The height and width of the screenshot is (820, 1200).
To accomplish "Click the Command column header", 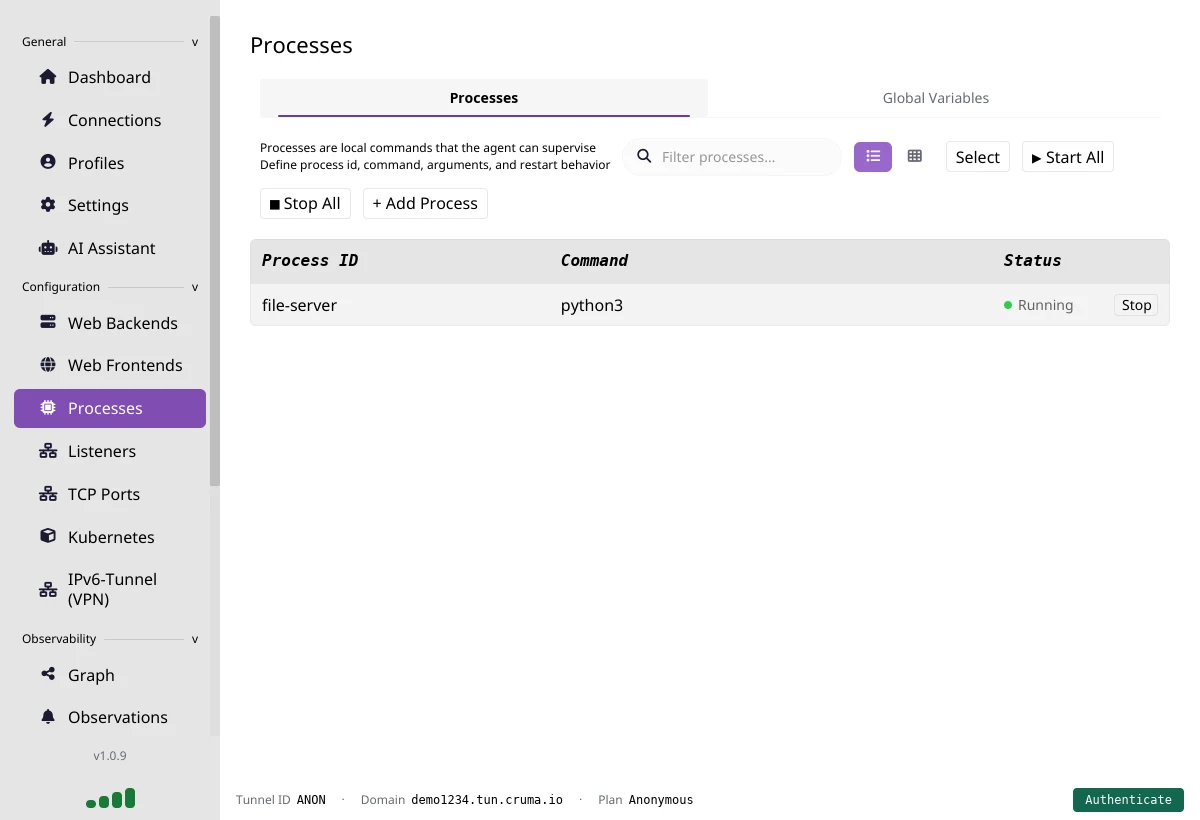I will (x=594, y=260).
